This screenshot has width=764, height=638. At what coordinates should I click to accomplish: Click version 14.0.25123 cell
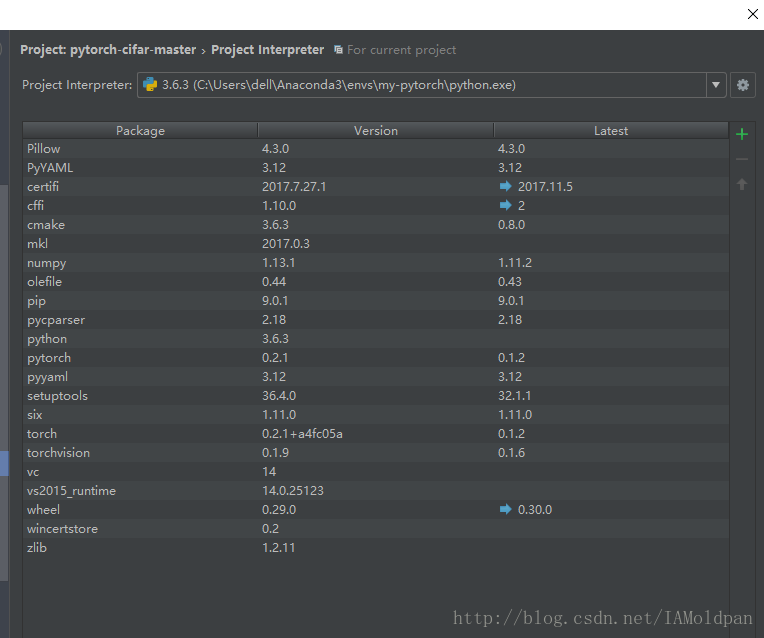point(293,491)
